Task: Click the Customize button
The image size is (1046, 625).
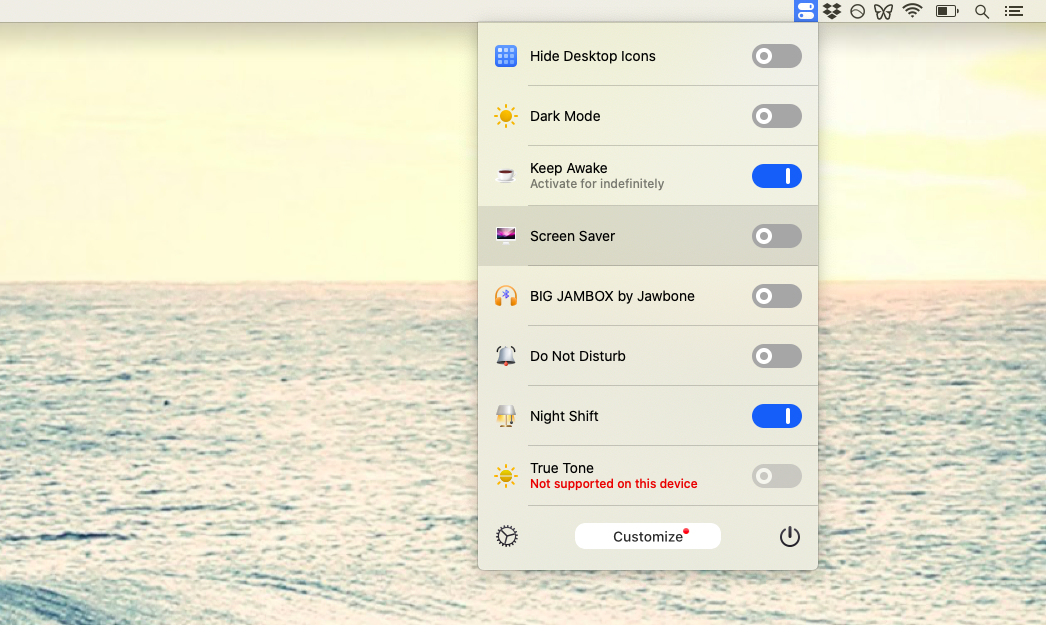Action: pyautogui.click(x=648, y=536)
